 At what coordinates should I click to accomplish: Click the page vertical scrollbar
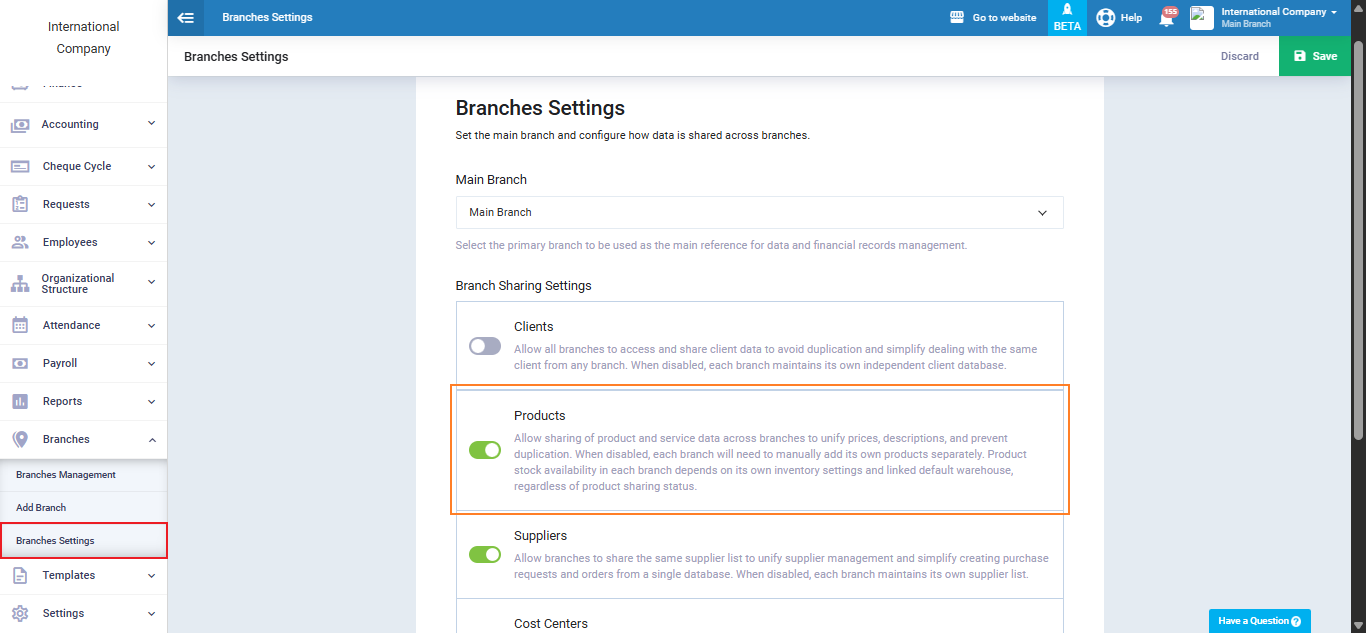point(1358,240)
